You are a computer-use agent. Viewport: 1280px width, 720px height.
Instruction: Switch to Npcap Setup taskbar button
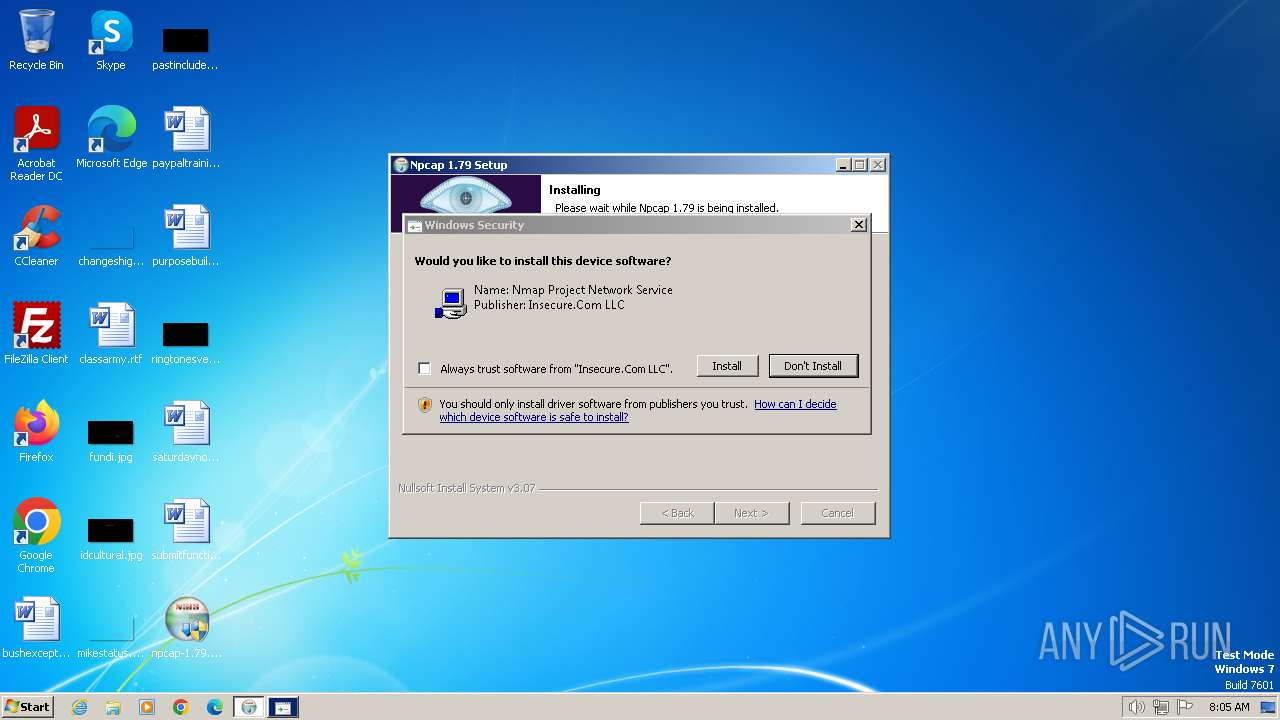coord(249,707)
